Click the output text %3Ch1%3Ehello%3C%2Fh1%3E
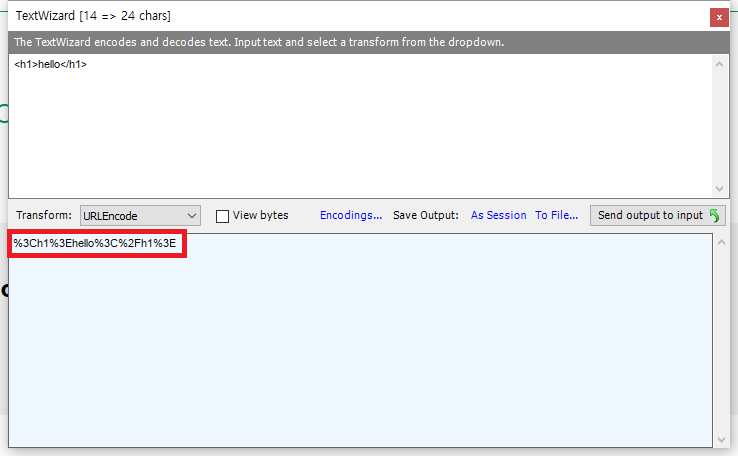This screenshot has height=456, width=738. point(95,243)
